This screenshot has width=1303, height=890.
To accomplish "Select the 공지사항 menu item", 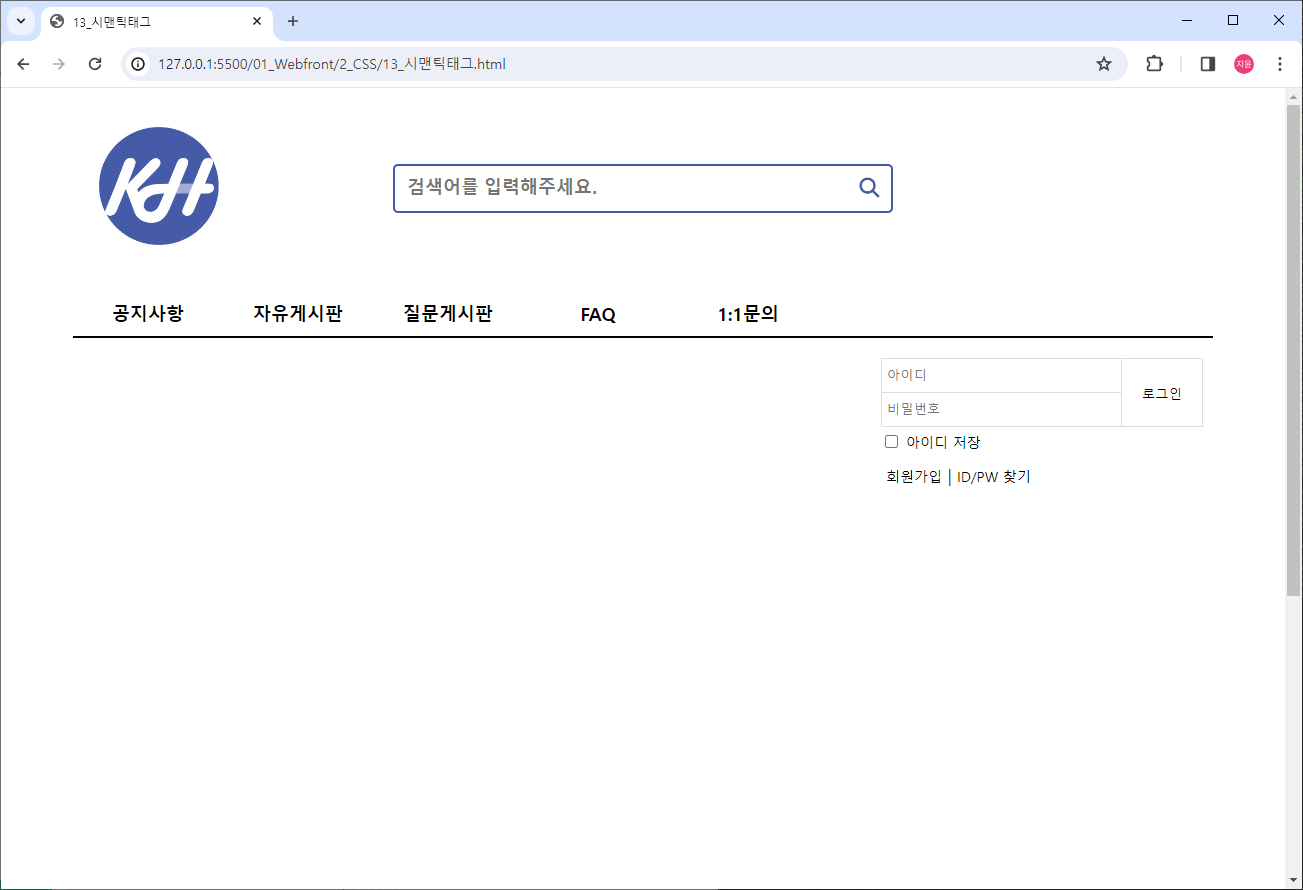I will 147,313.
